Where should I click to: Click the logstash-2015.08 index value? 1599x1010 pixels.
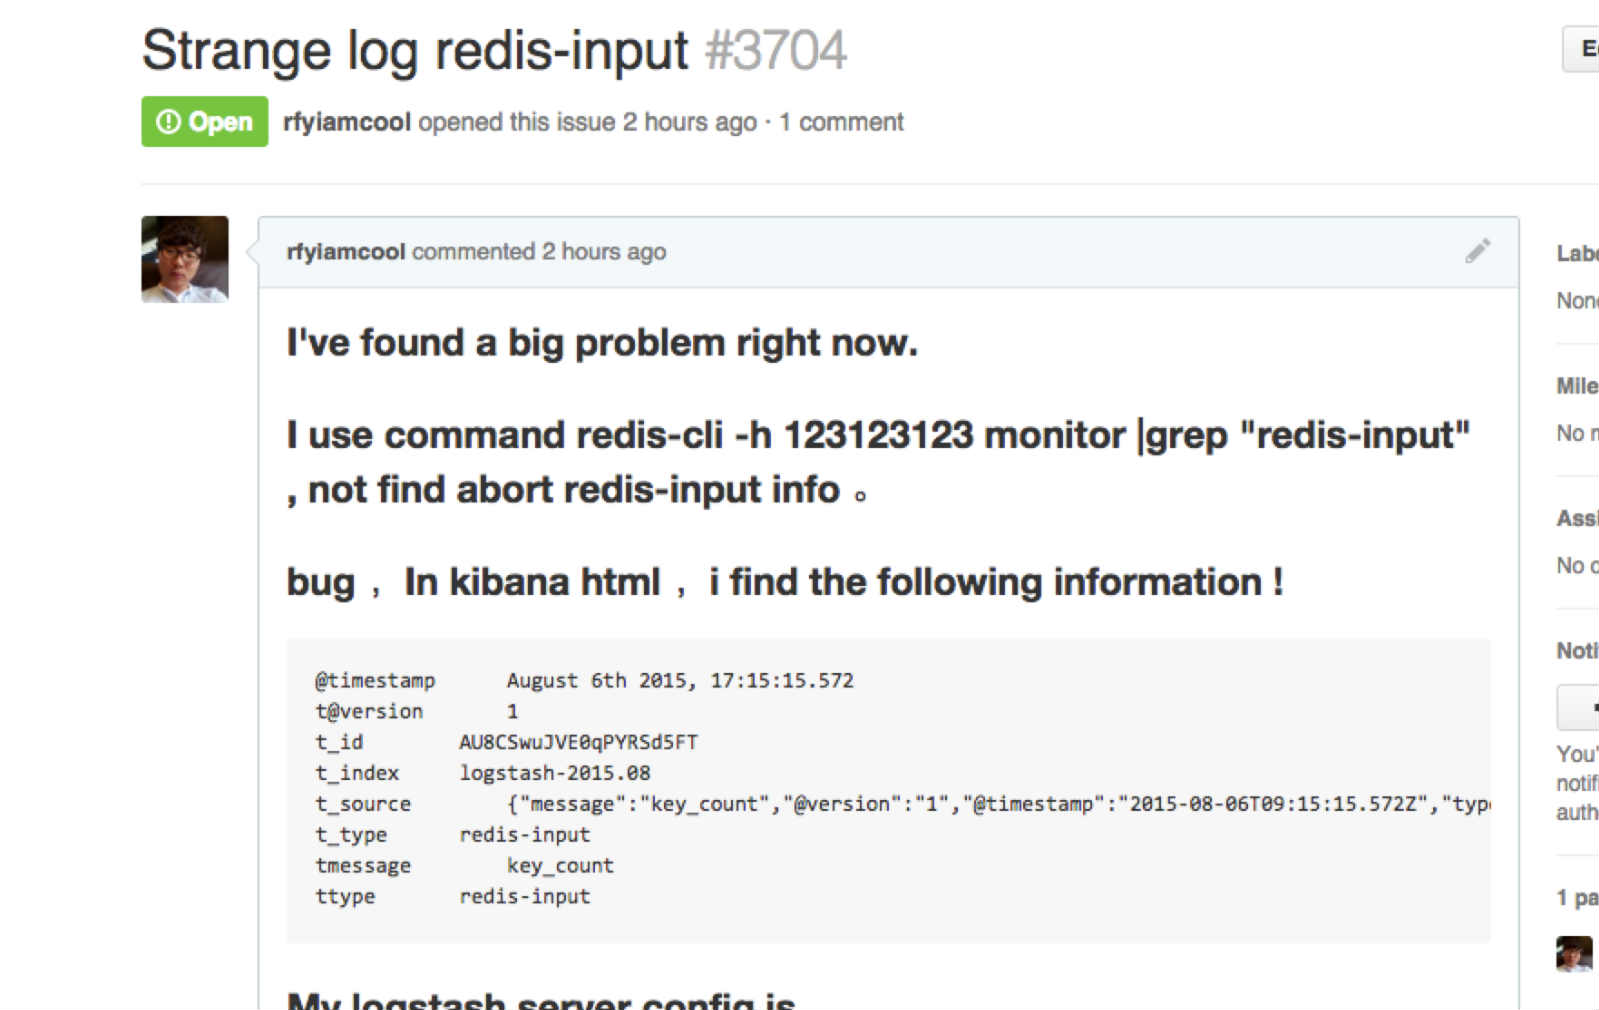coord(555,773)
